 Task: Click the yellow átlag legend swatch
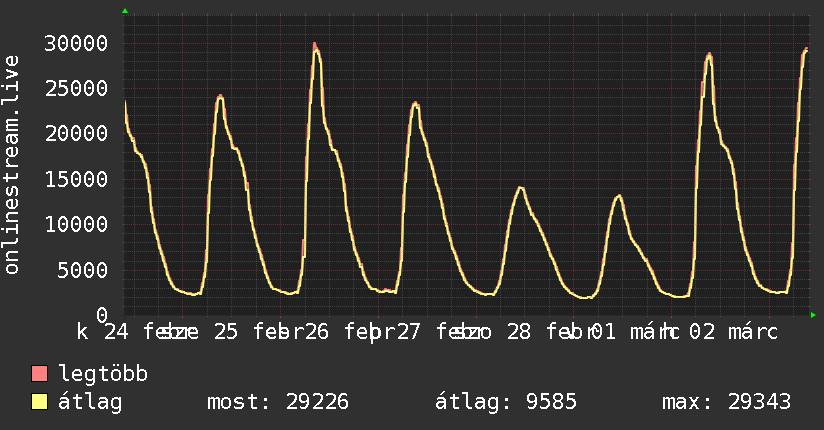point(39,402)
